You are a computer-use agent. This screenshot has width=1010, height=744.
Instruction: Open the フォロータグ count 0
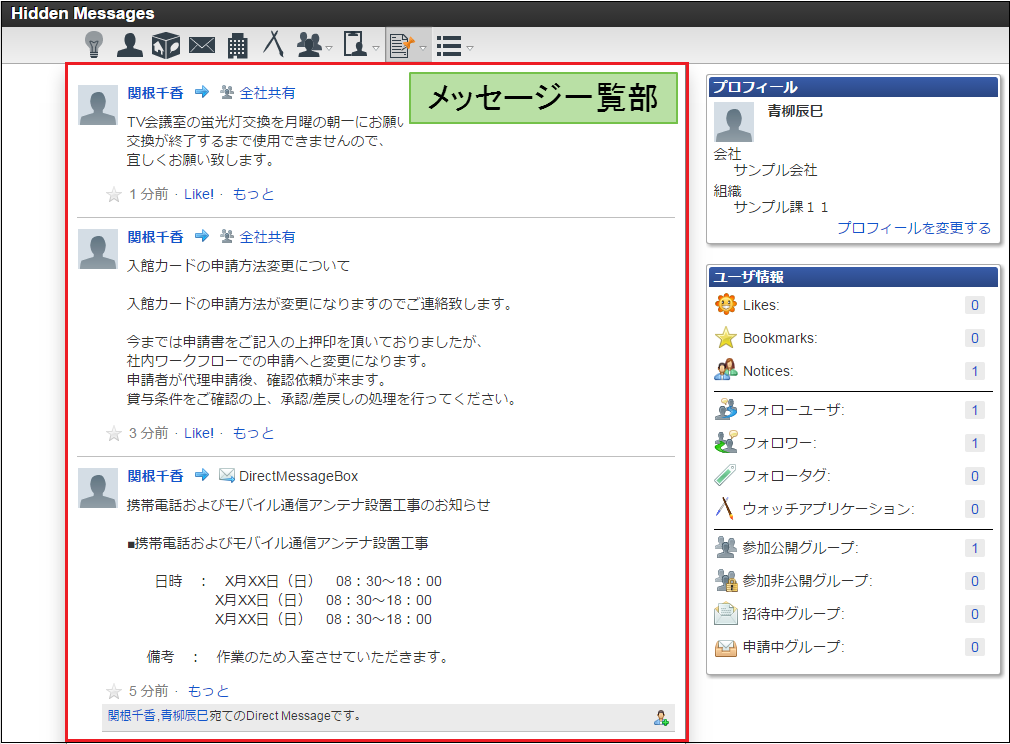[975, 476]
